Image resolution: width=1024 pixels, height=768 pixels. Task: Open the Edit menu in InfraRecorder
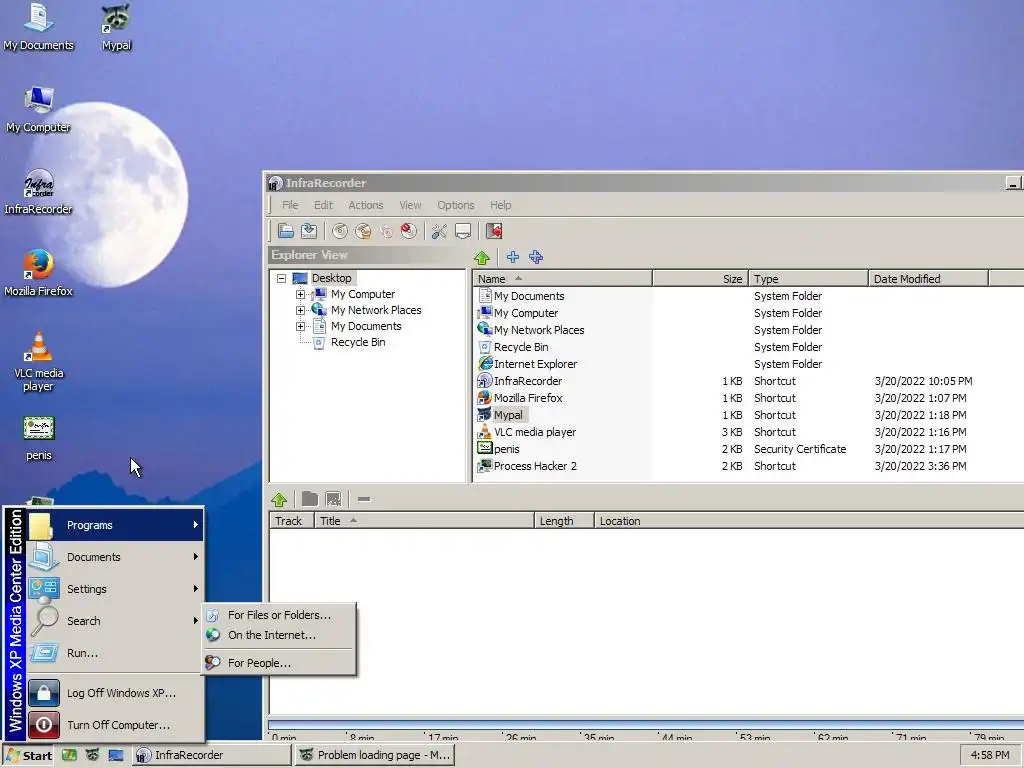tap(323, 205)
